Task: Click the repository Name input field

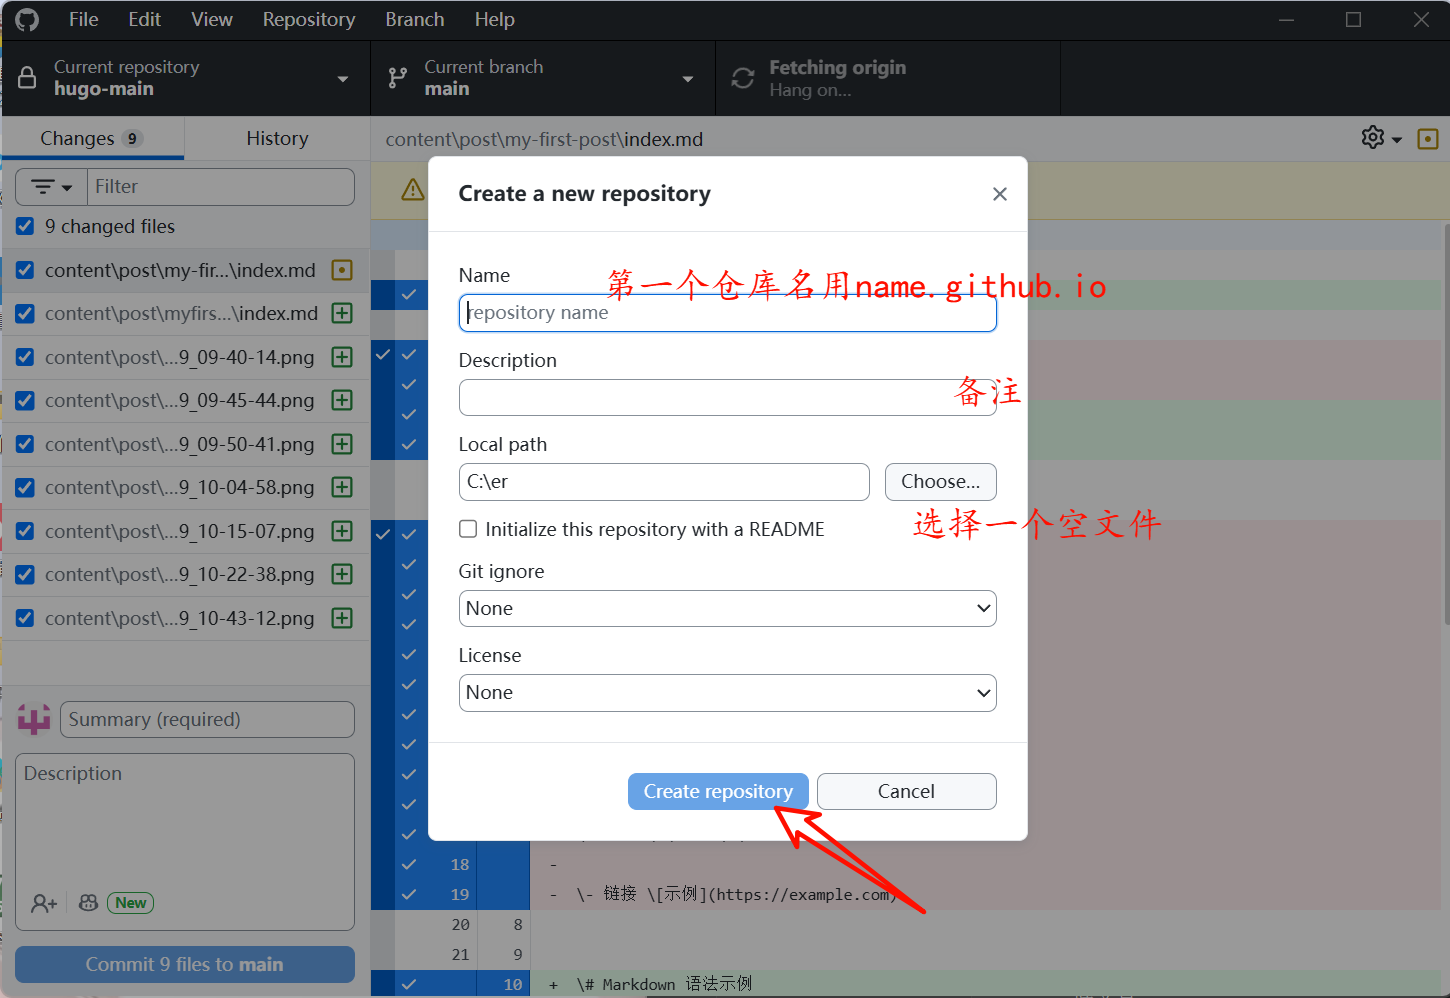Action: (727, 313)
